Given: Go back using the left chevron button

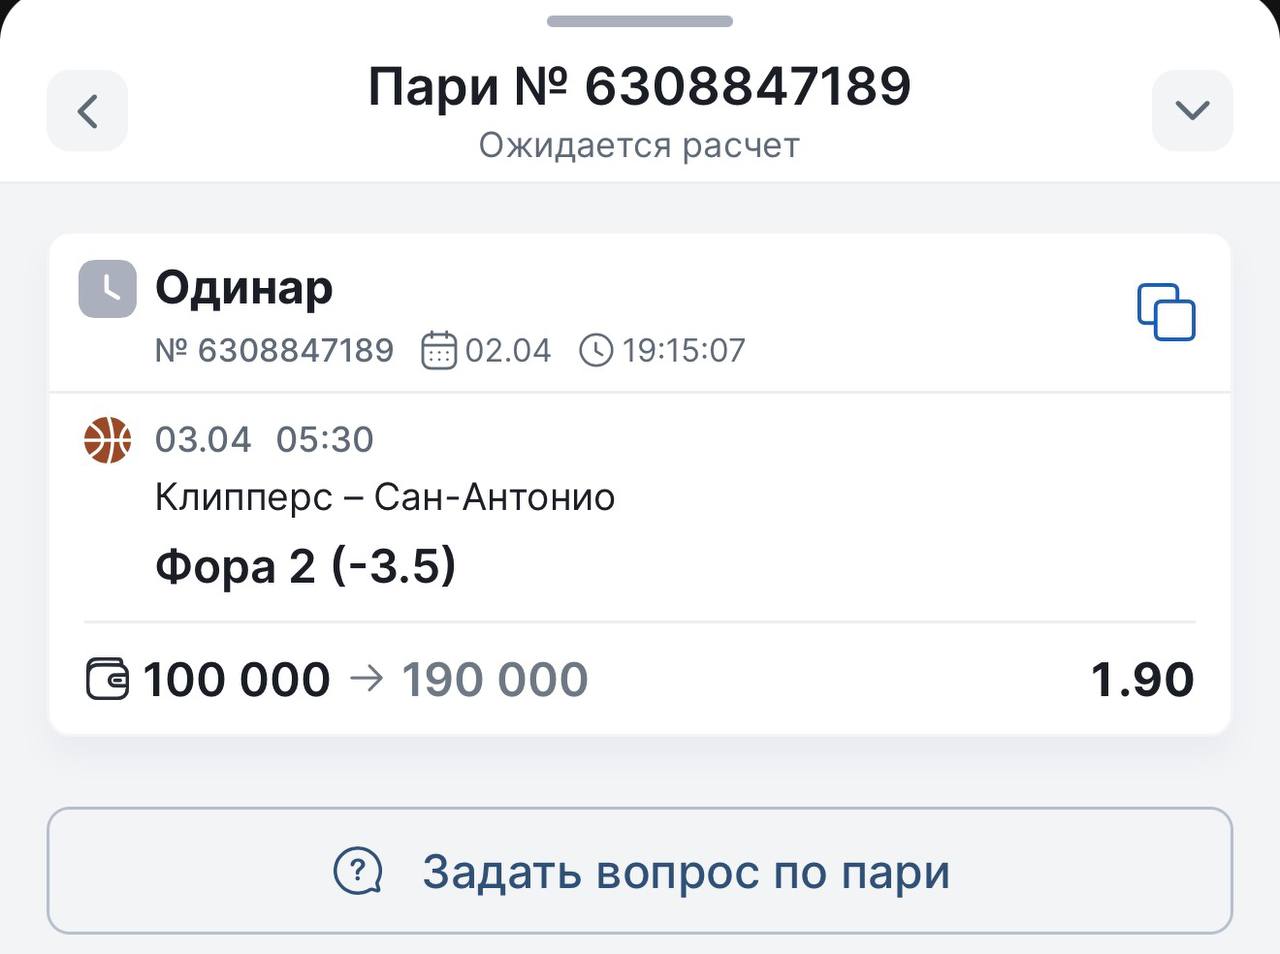Looking at the screenshot, I should click(x=87, y=111).
